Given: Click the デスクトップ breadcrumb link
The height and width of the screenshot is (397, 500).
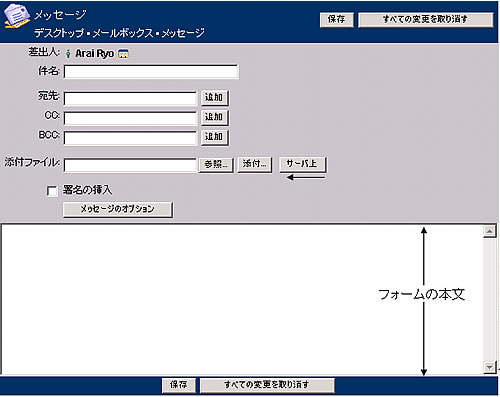Looking at the screenshot, I should coord(59,33).
